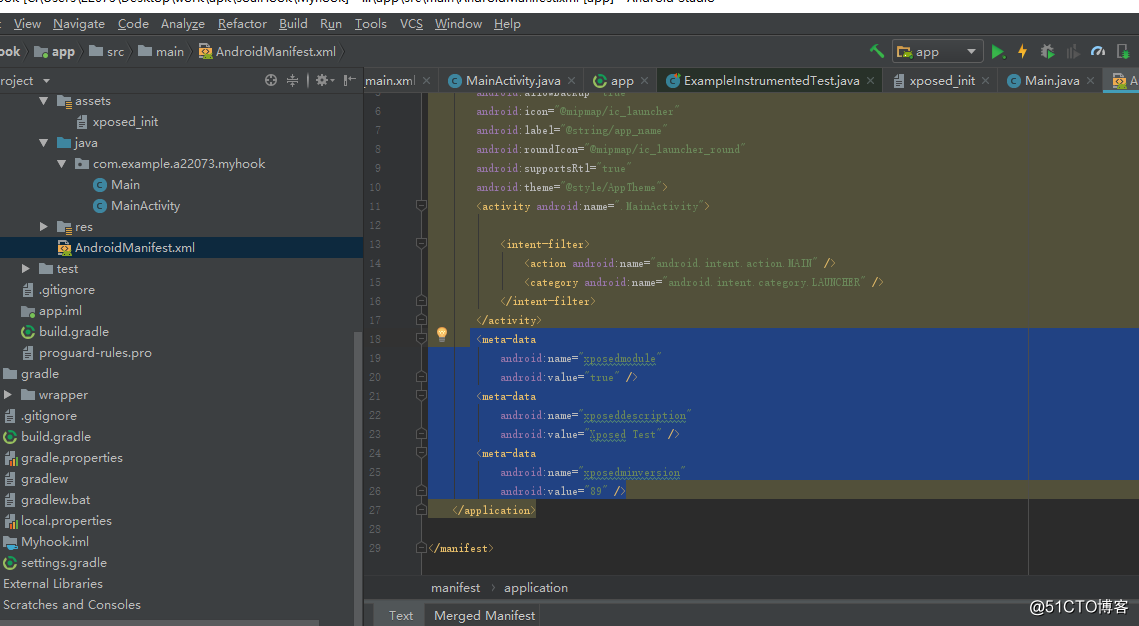The image size is (1139, 626).
Task: Select proguard-rules.pro in project tree
Action: 95,353
